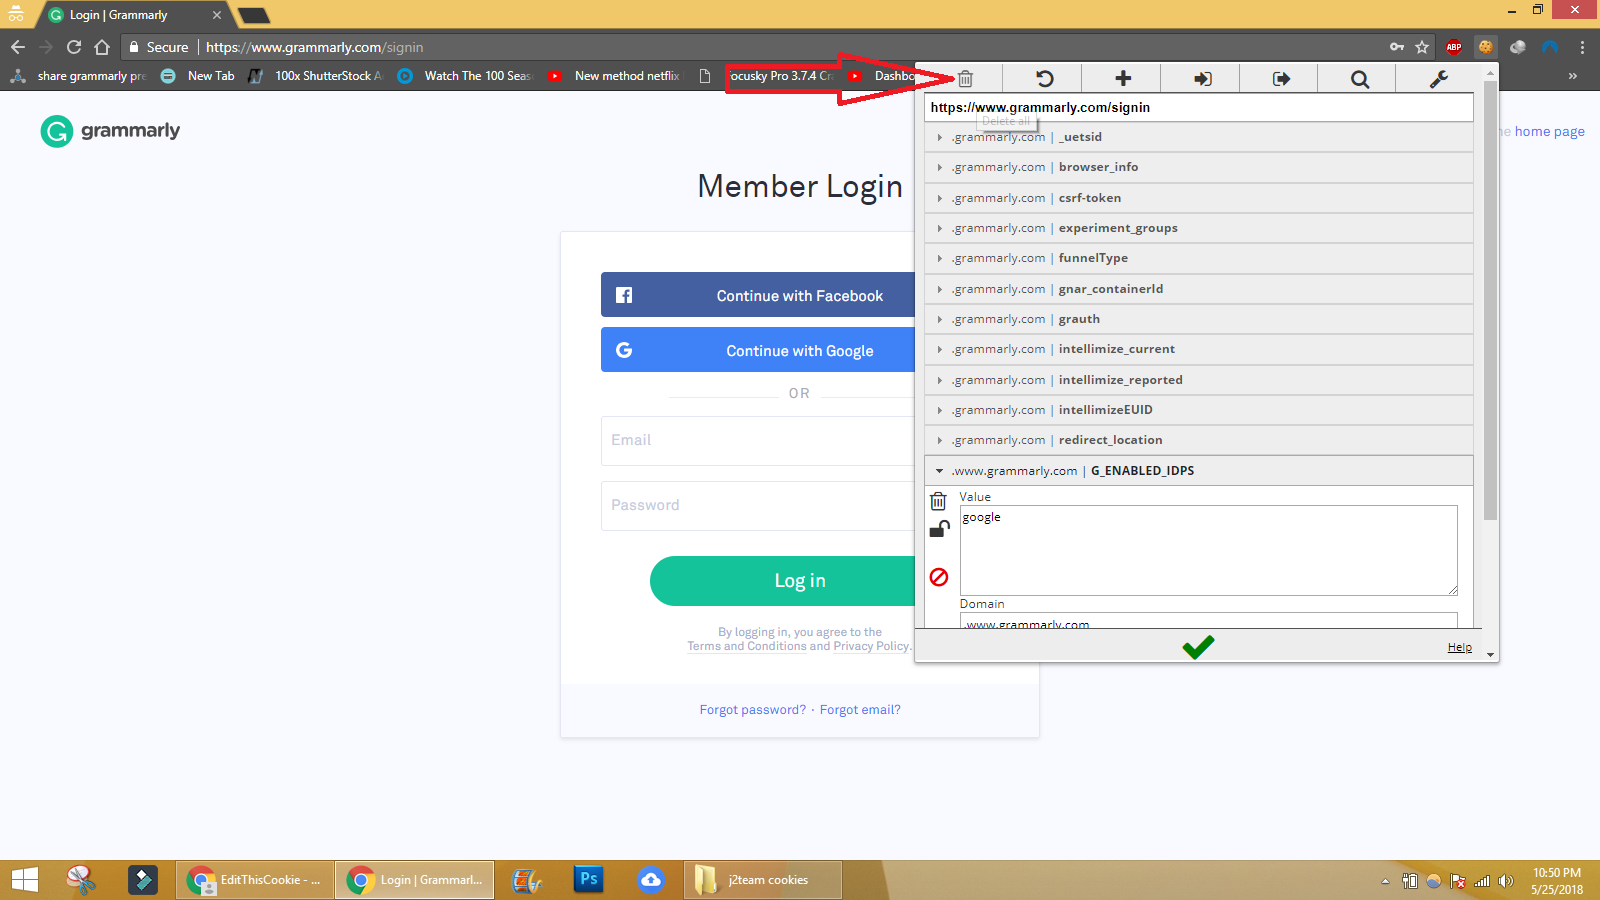Expand the browser_info cookie row

pos(1199,167)
